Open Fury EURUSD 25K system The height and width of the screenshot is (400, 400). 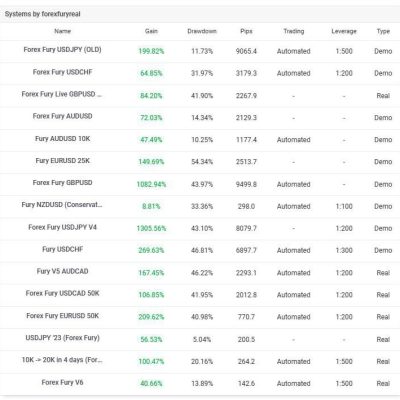[x=62, y=160]
